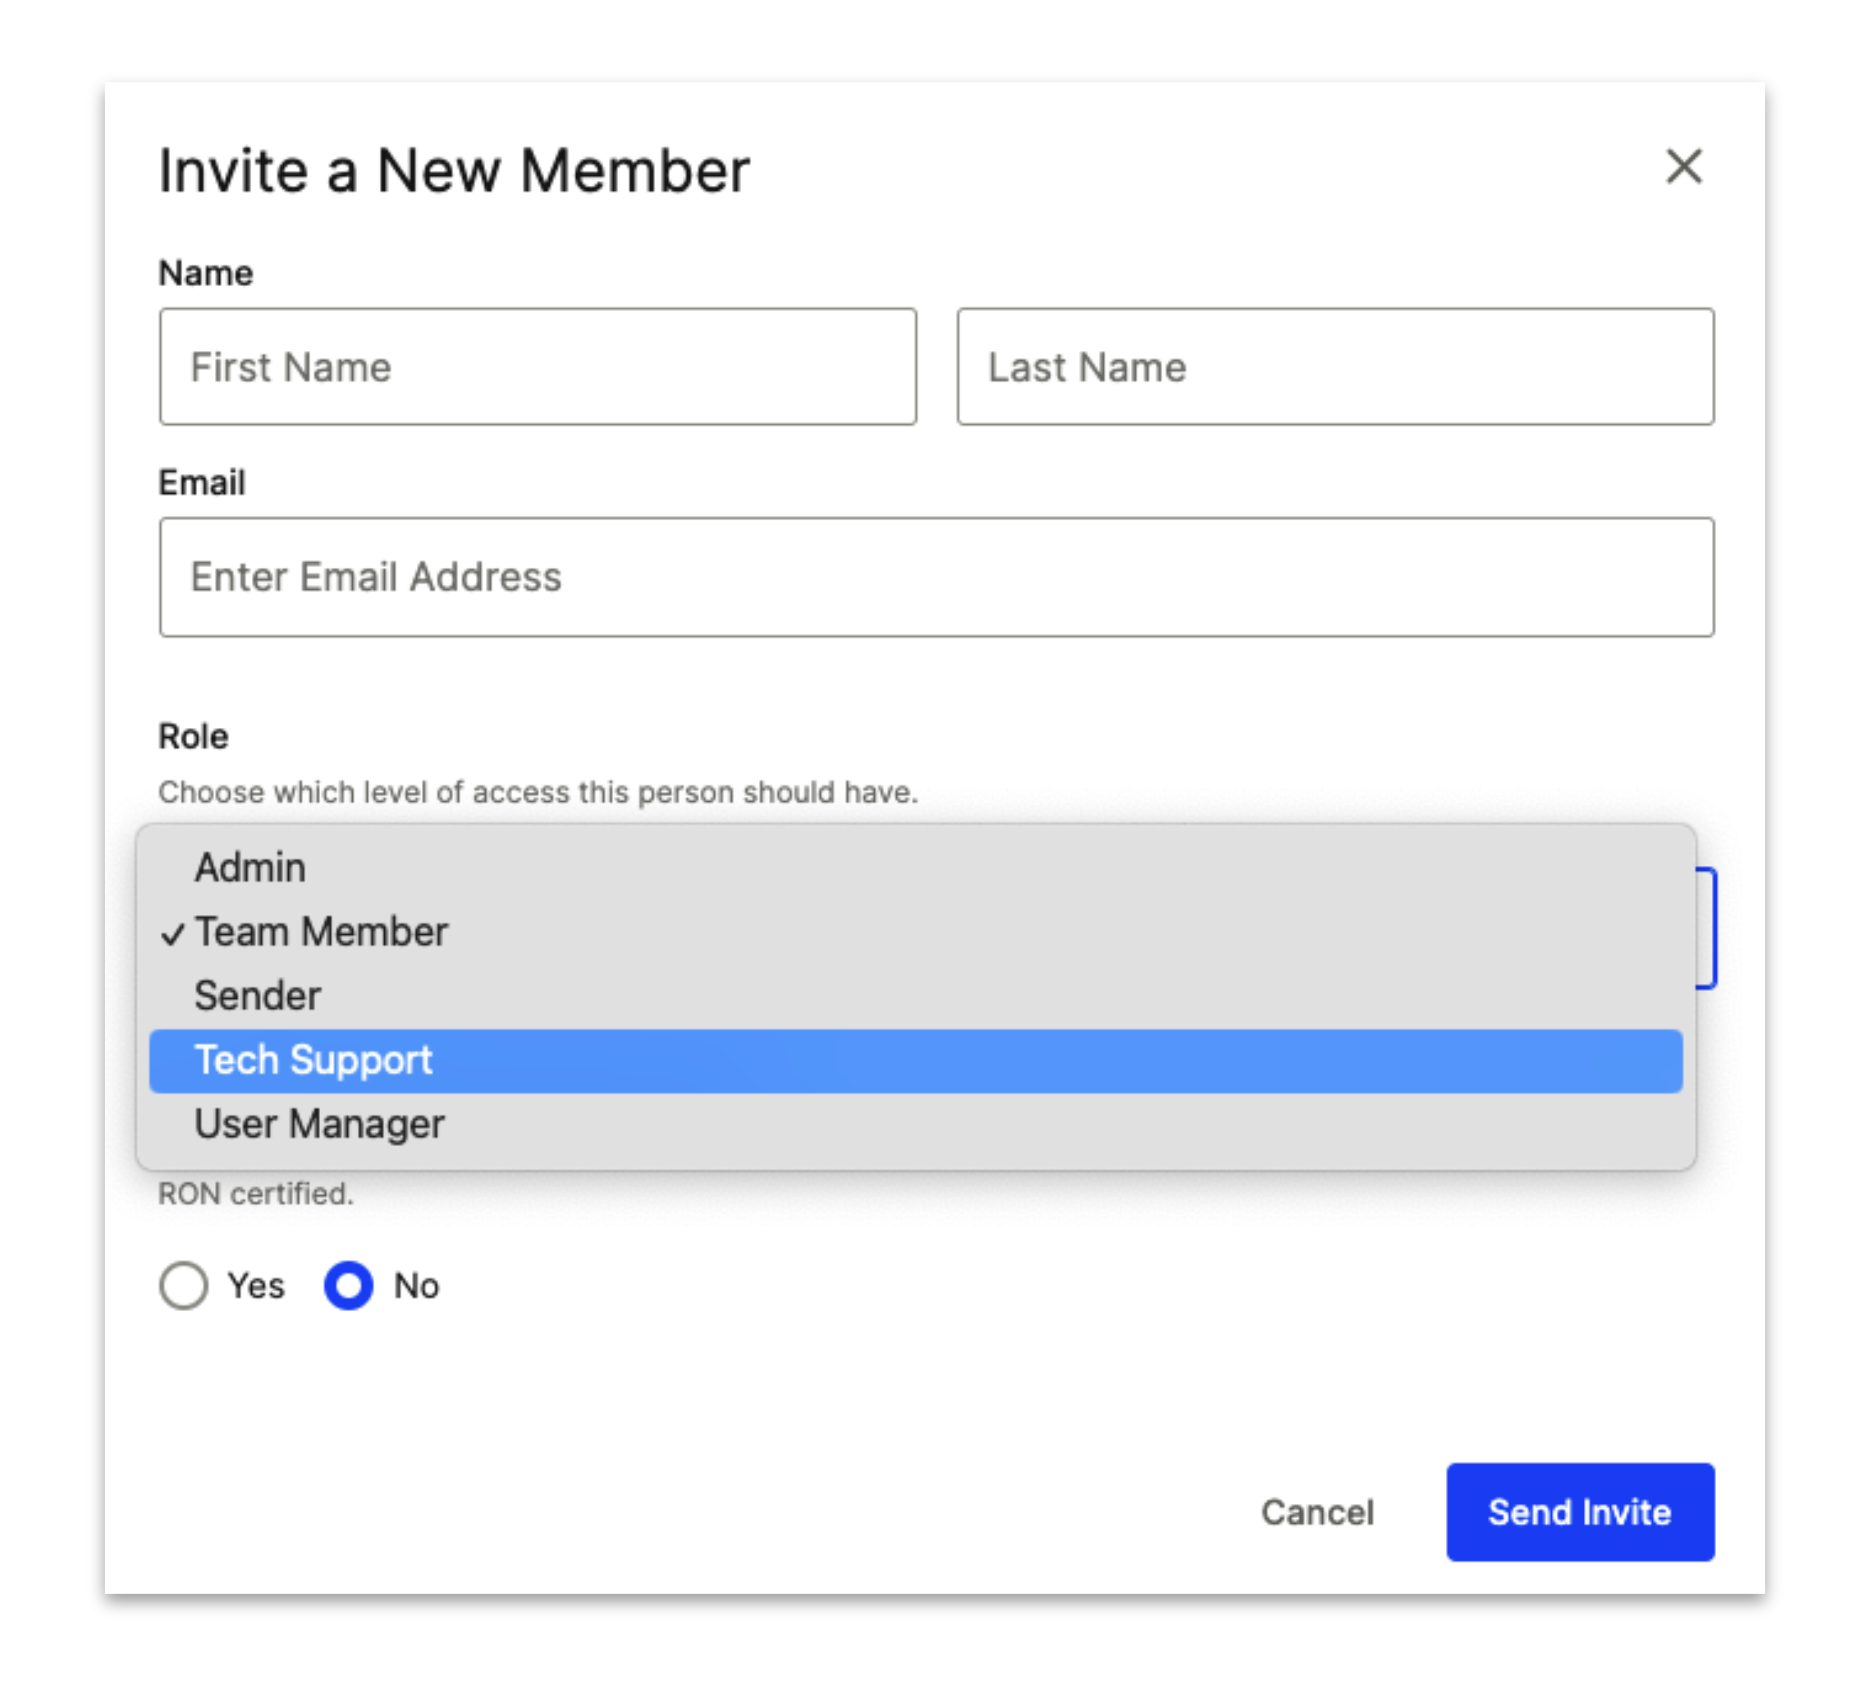
Task: Choose the User Manager role
Action: 915,1124
